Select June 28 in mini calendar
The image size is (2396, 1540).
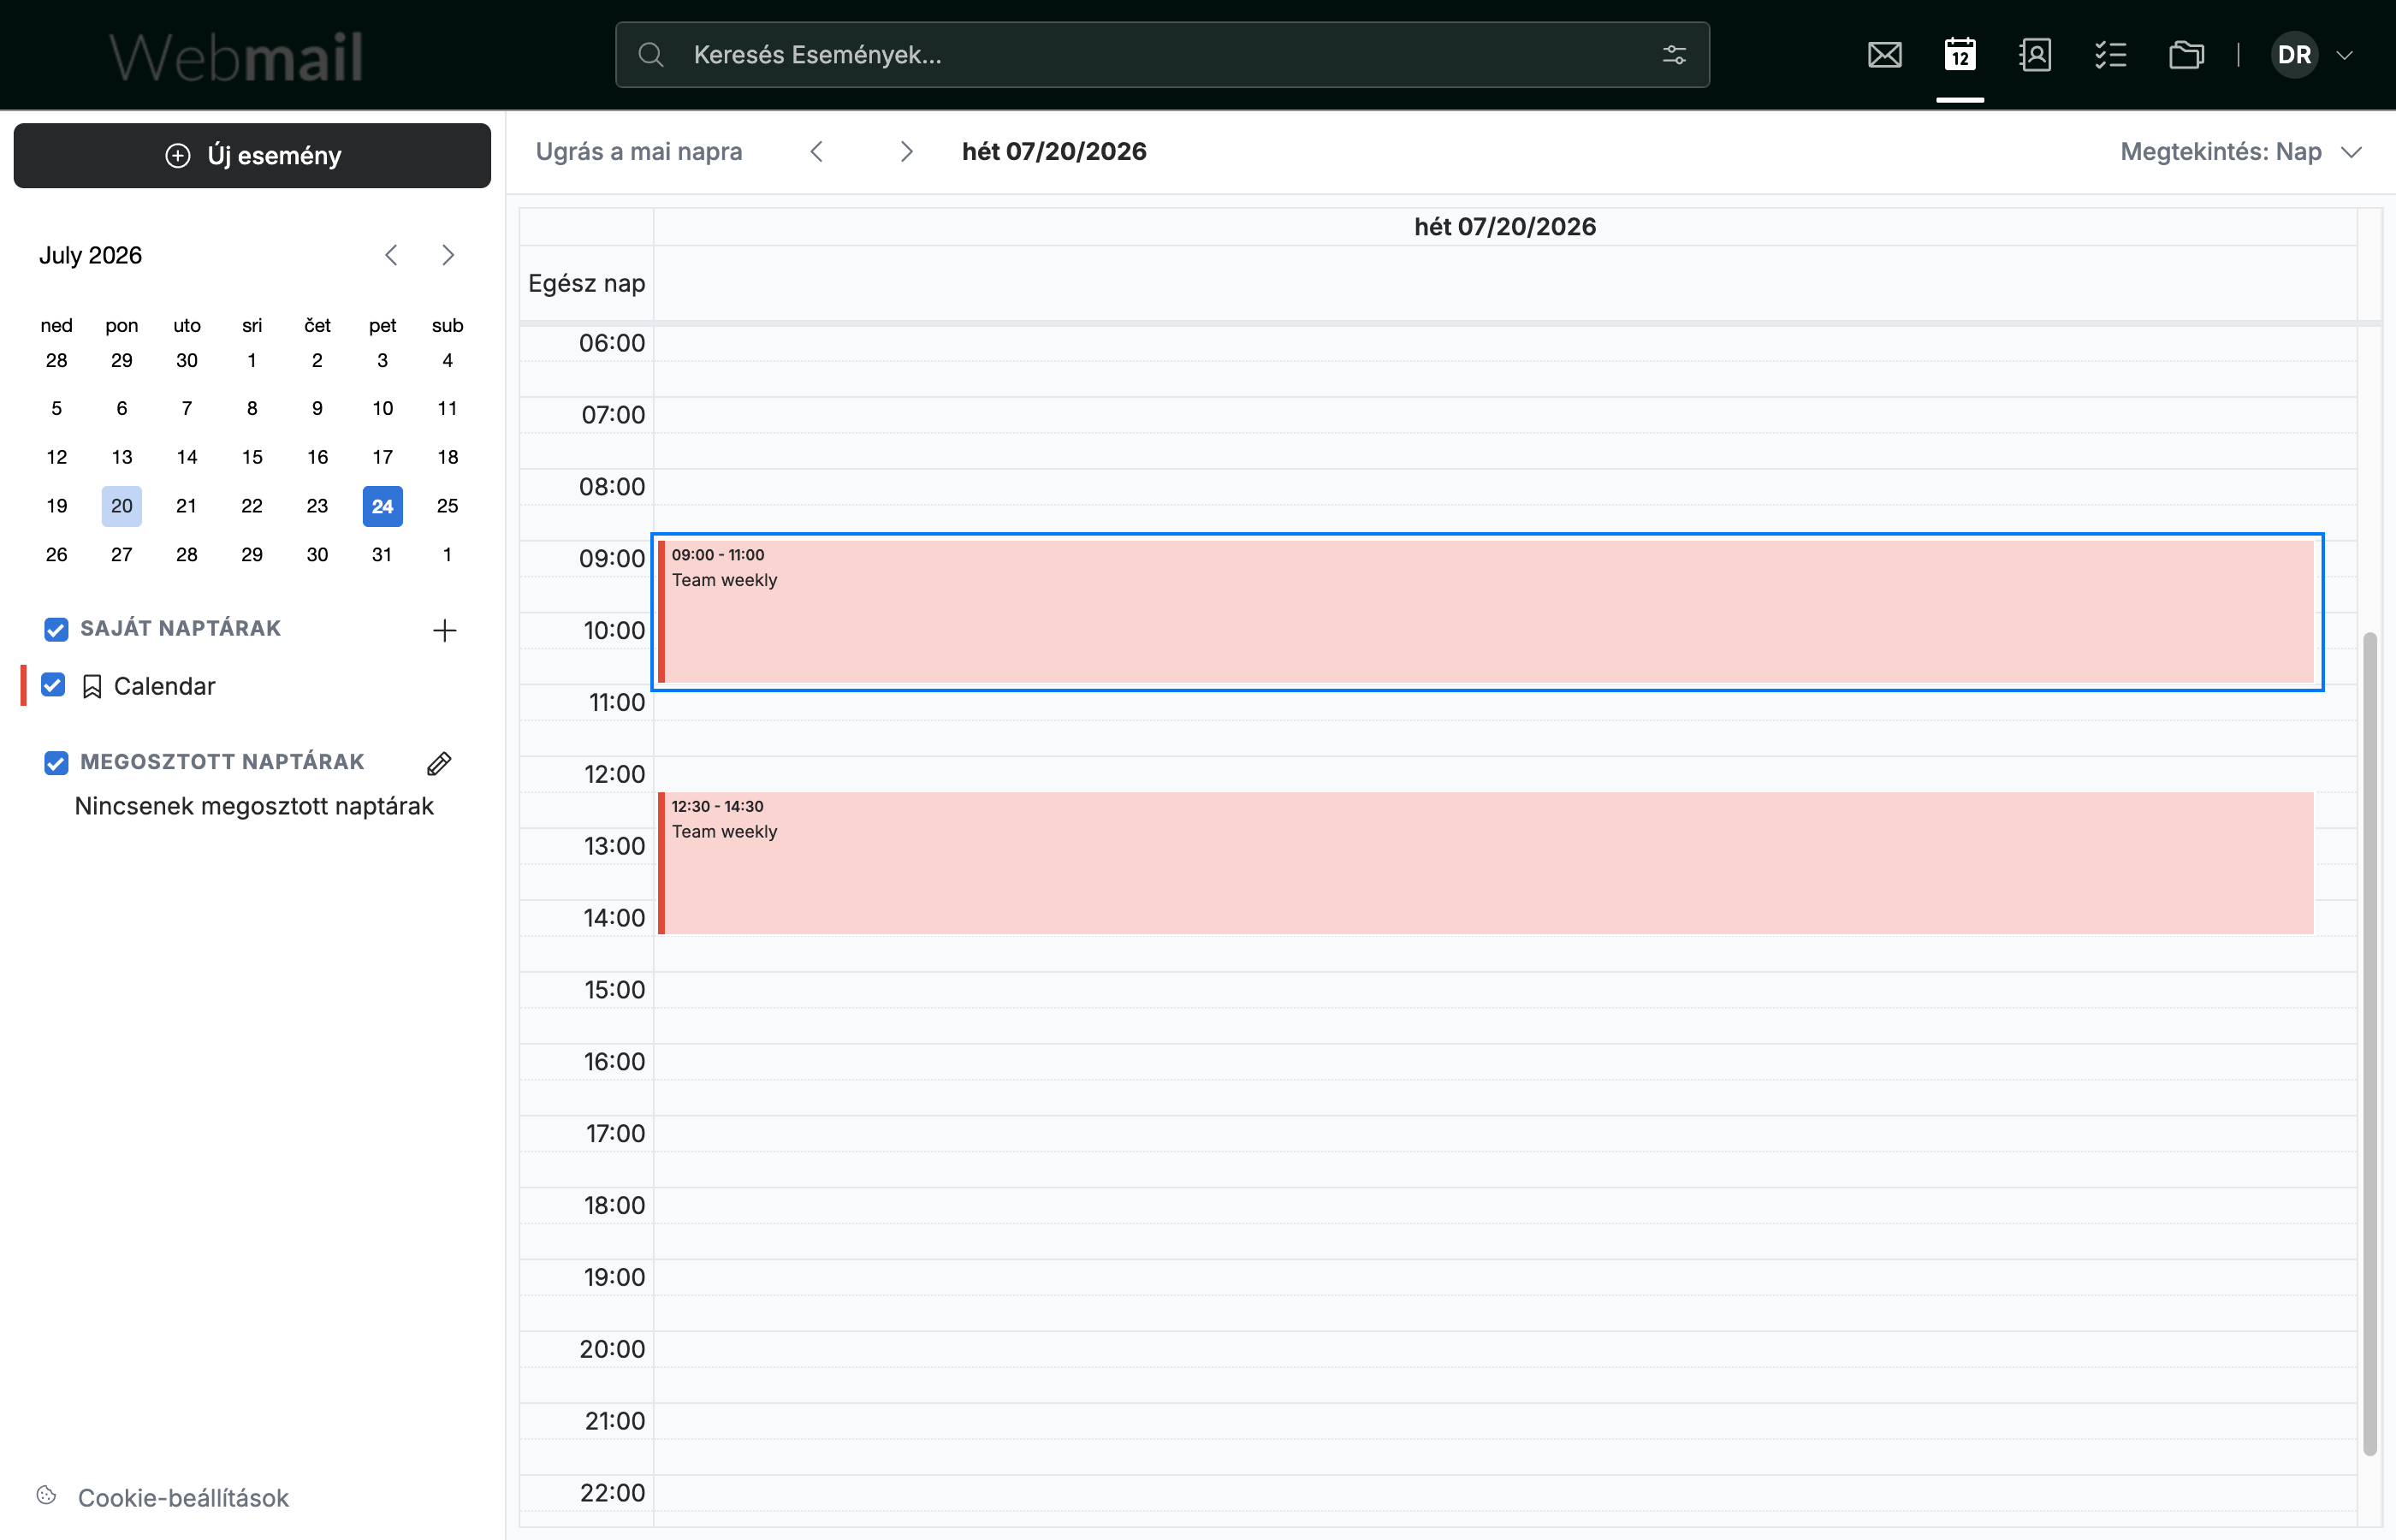pos(57,360)
